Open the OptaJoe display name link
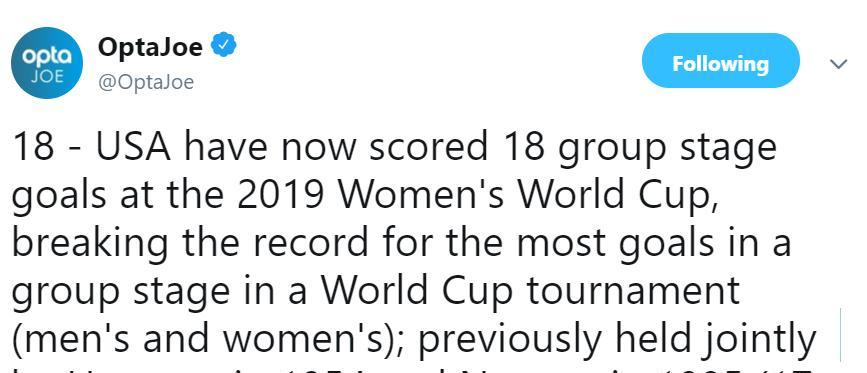 pyautogui.click(x=150, y=47)
